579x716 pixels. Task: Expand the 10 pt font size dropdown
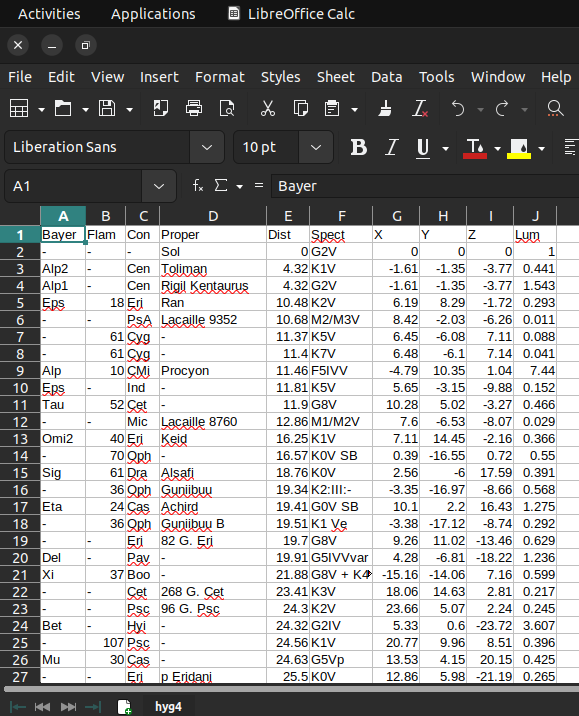[x=316, y=147]
